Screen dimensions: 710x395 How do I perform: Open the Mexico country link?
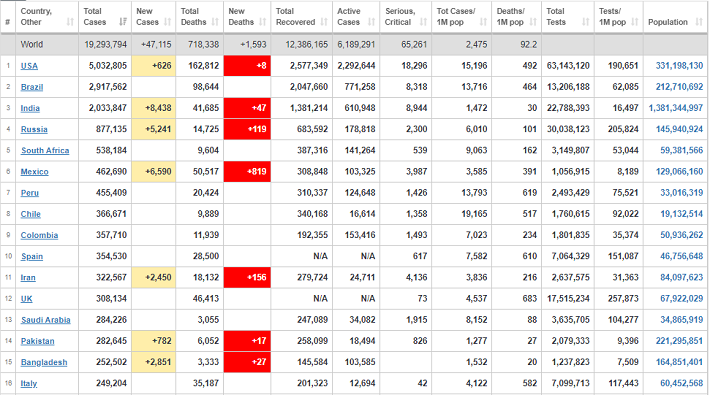click(34, 172)
